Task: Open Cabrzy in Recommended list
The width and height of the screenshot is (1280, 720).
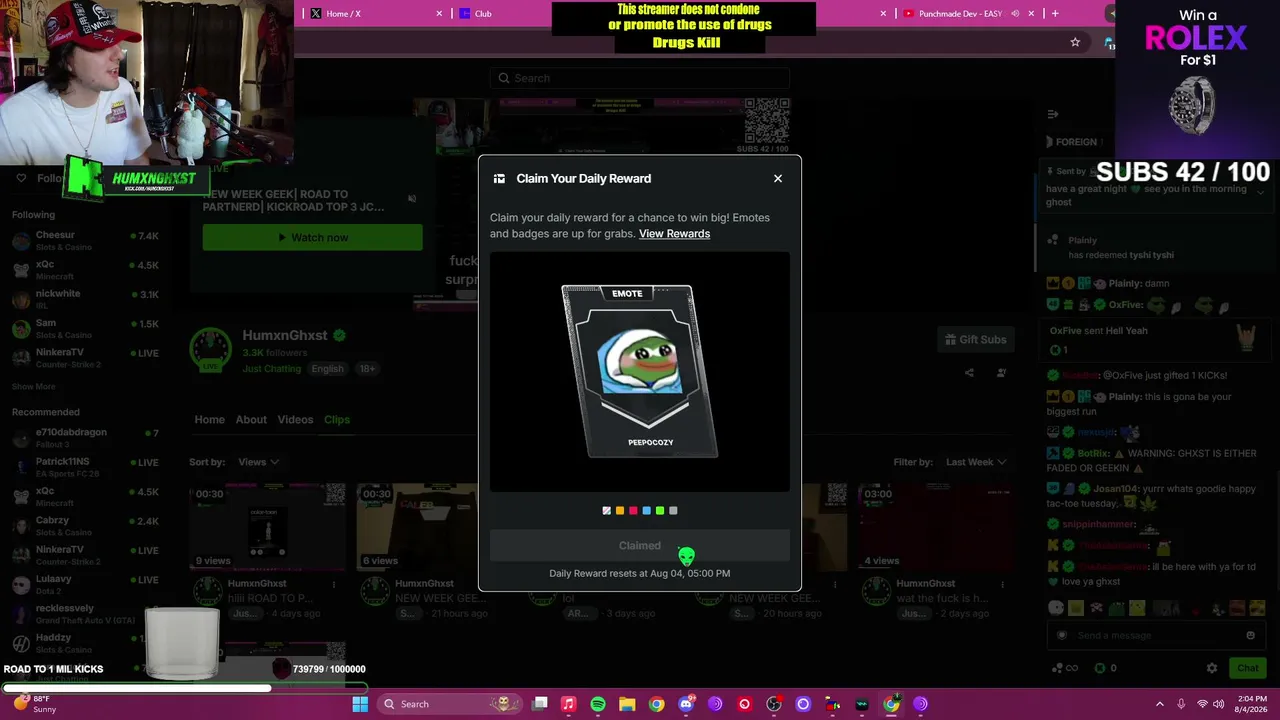Action: 85,525
